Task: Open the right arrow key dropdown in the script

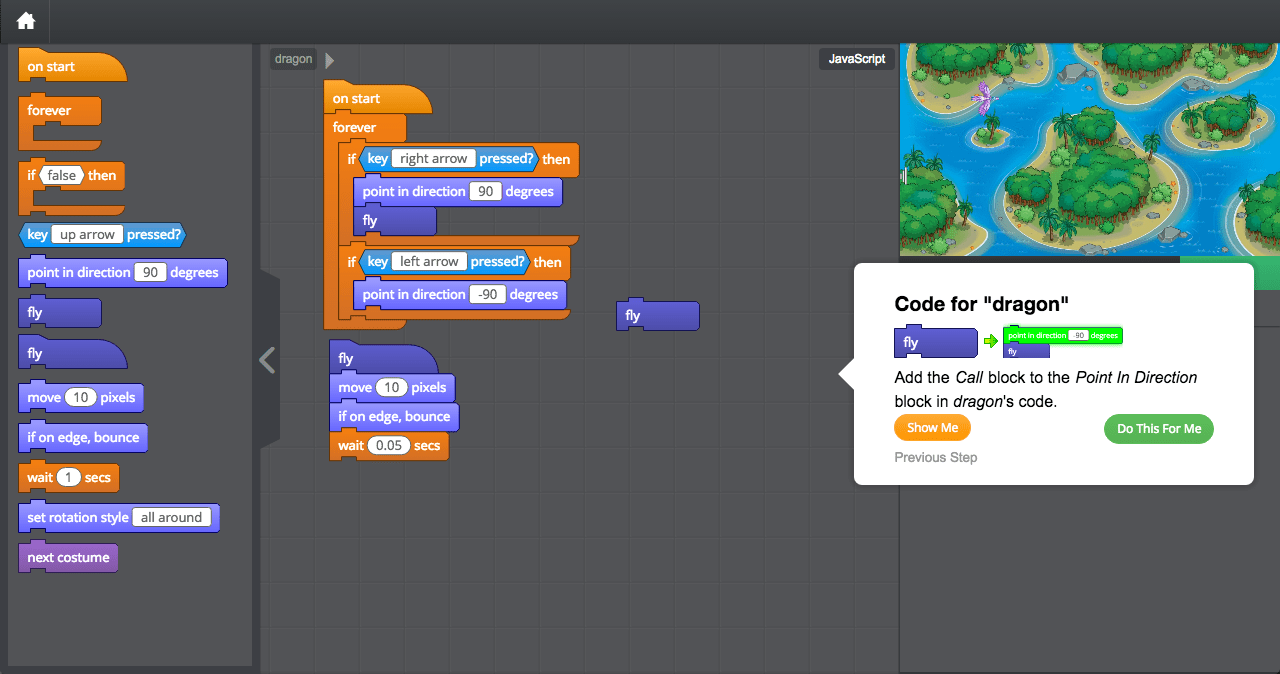Action: tap(433, 158)
